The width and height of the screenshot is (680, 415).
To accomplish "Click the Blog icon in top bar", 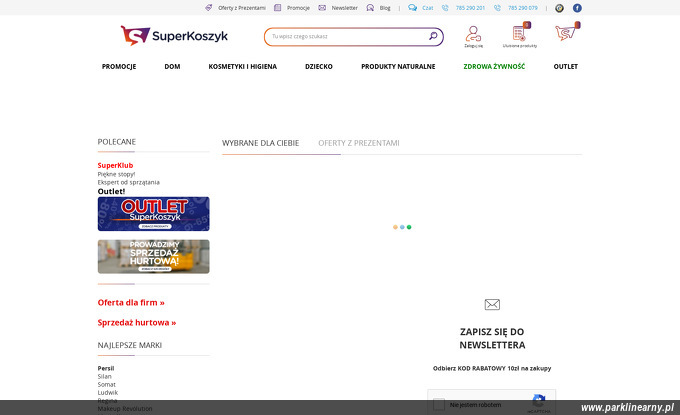I will tap(370, 8).
